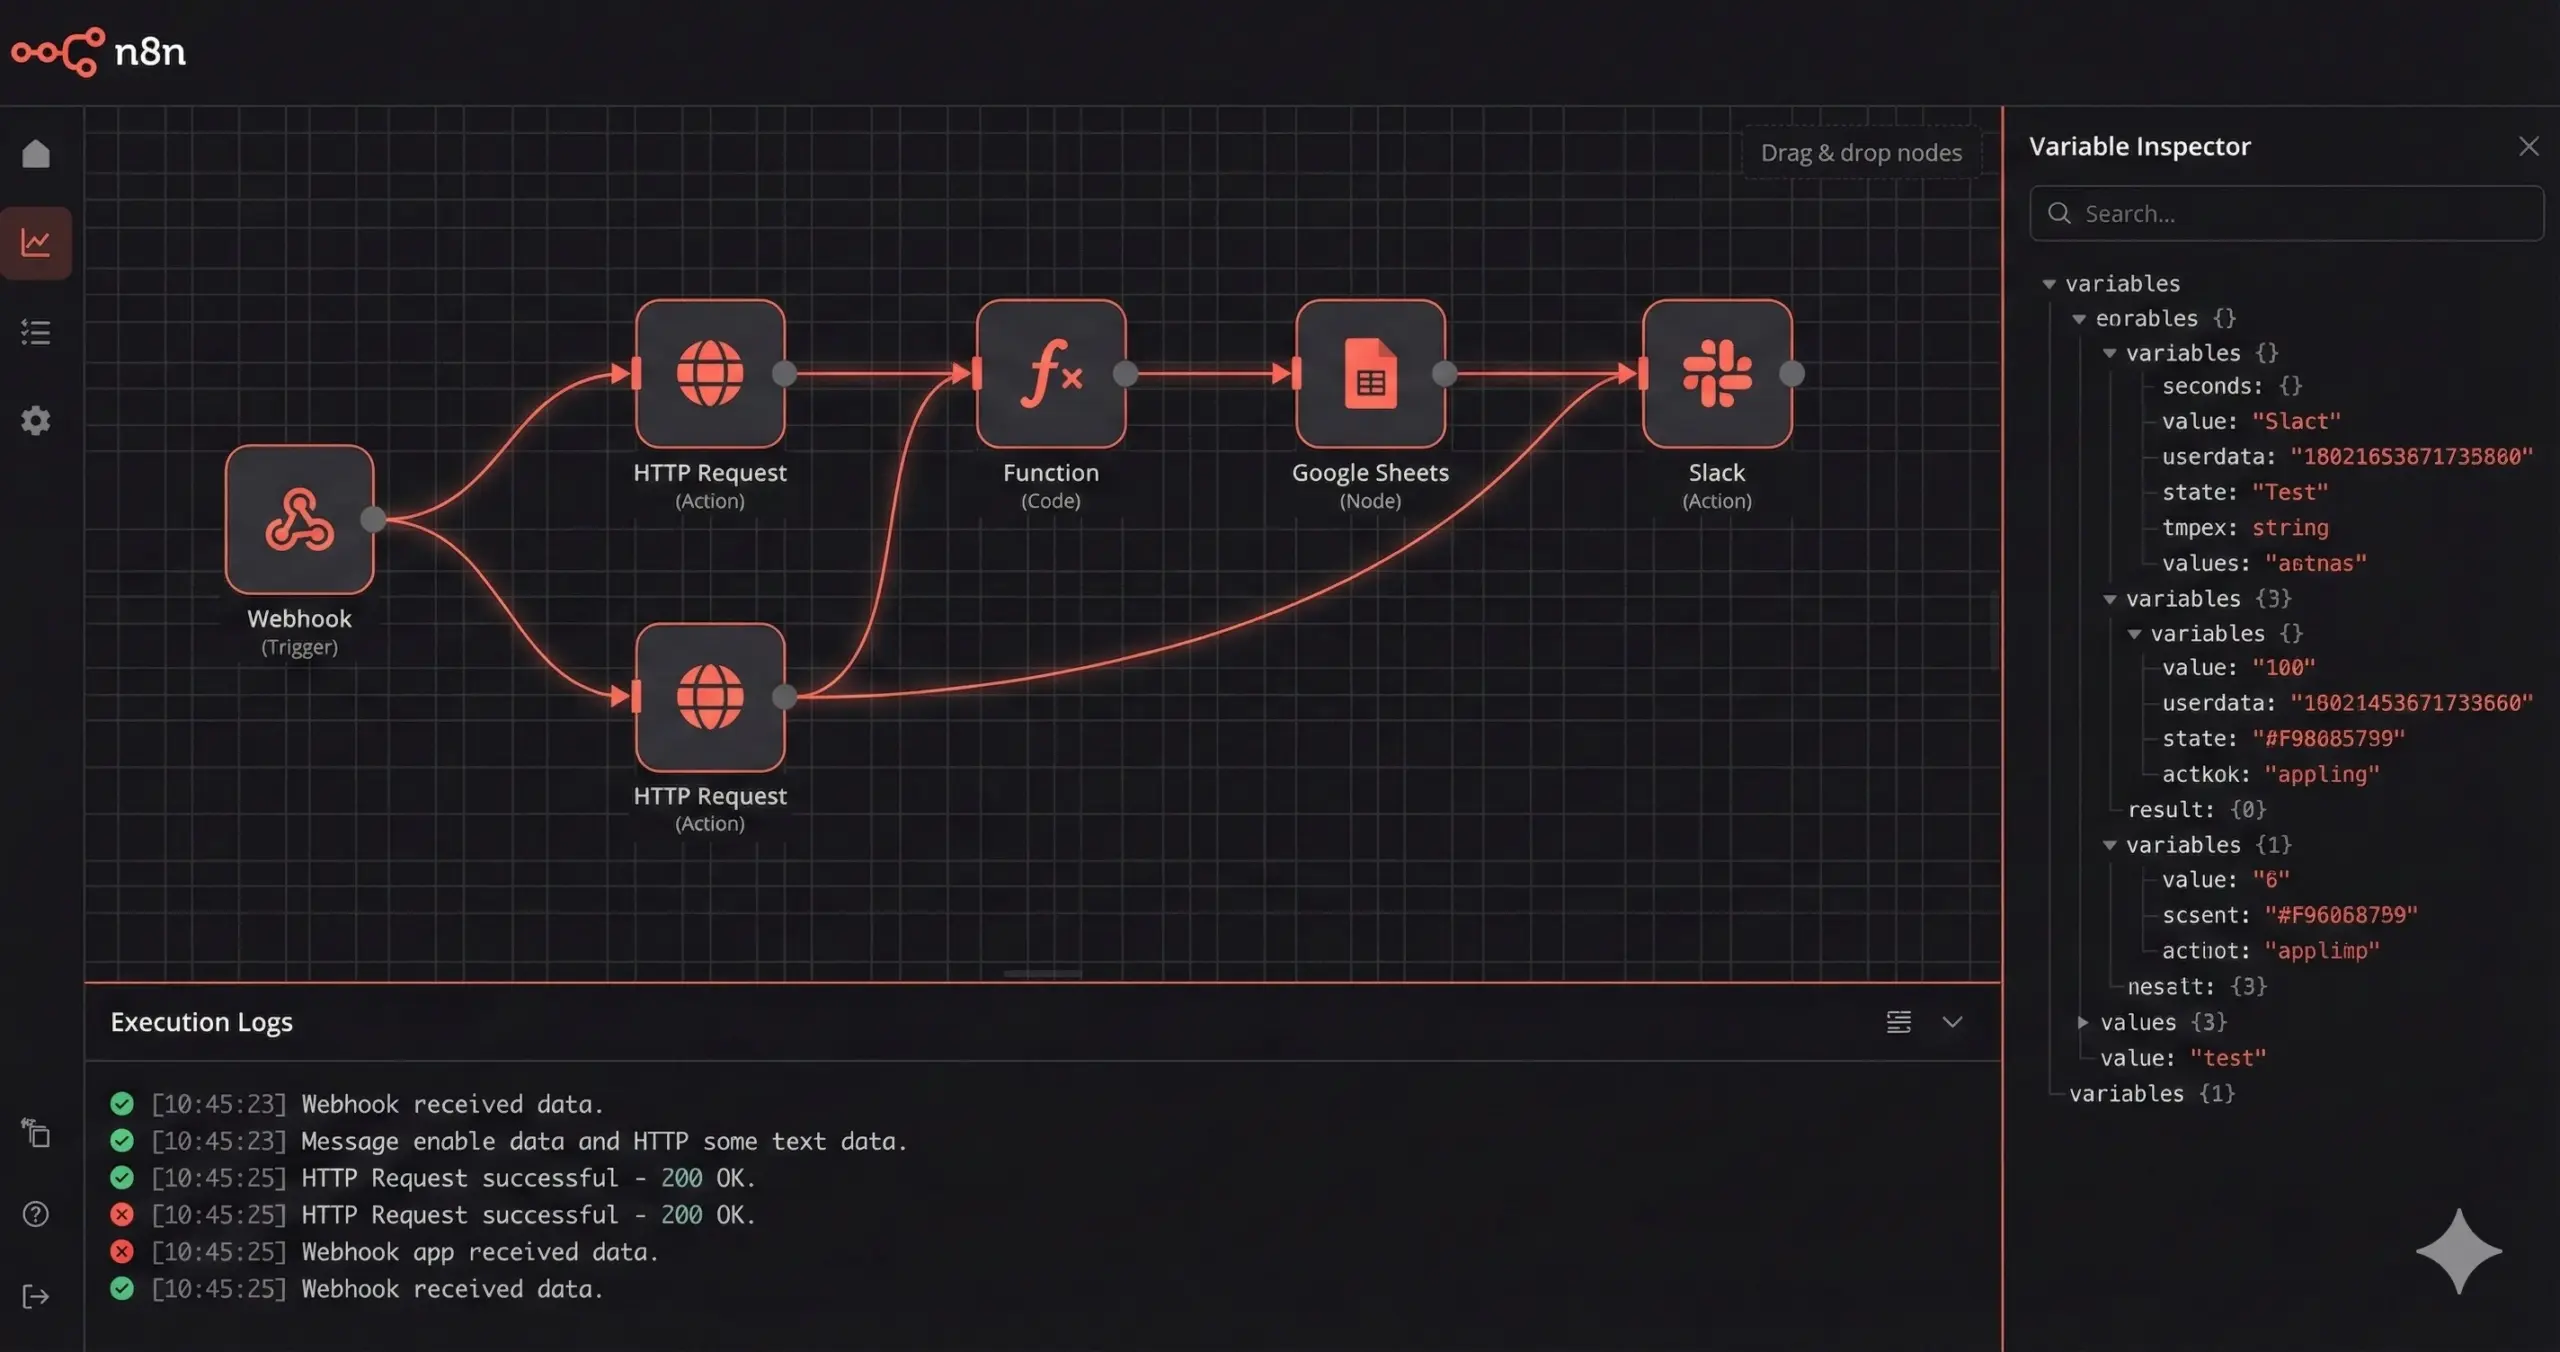Close the Variable Inspector panel
This screenshot has width=2560, height=1352.
point(2528,147)
